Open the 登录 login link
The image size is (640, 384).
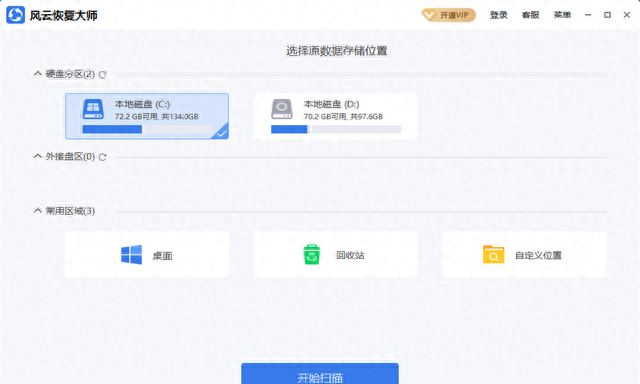pyautogui.click(x=498, y=15)
